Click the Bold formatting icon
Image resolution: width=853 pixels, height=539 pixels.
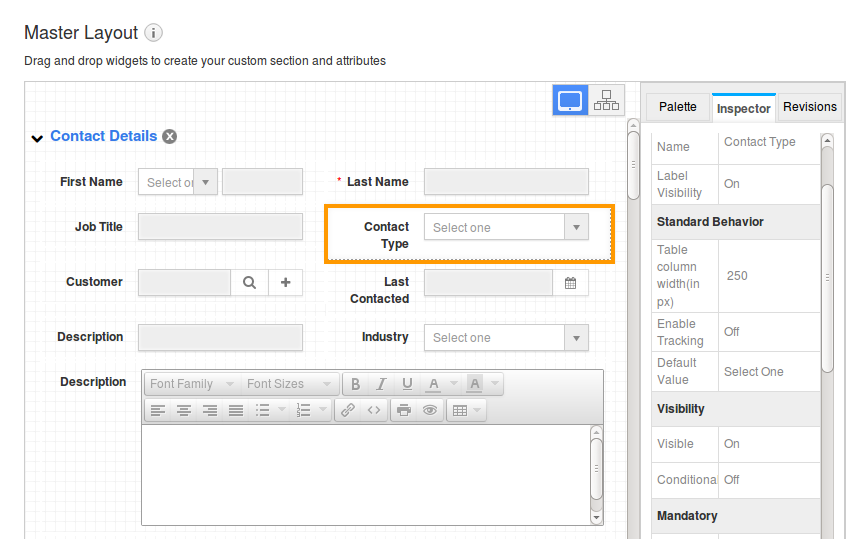point(356,384)
